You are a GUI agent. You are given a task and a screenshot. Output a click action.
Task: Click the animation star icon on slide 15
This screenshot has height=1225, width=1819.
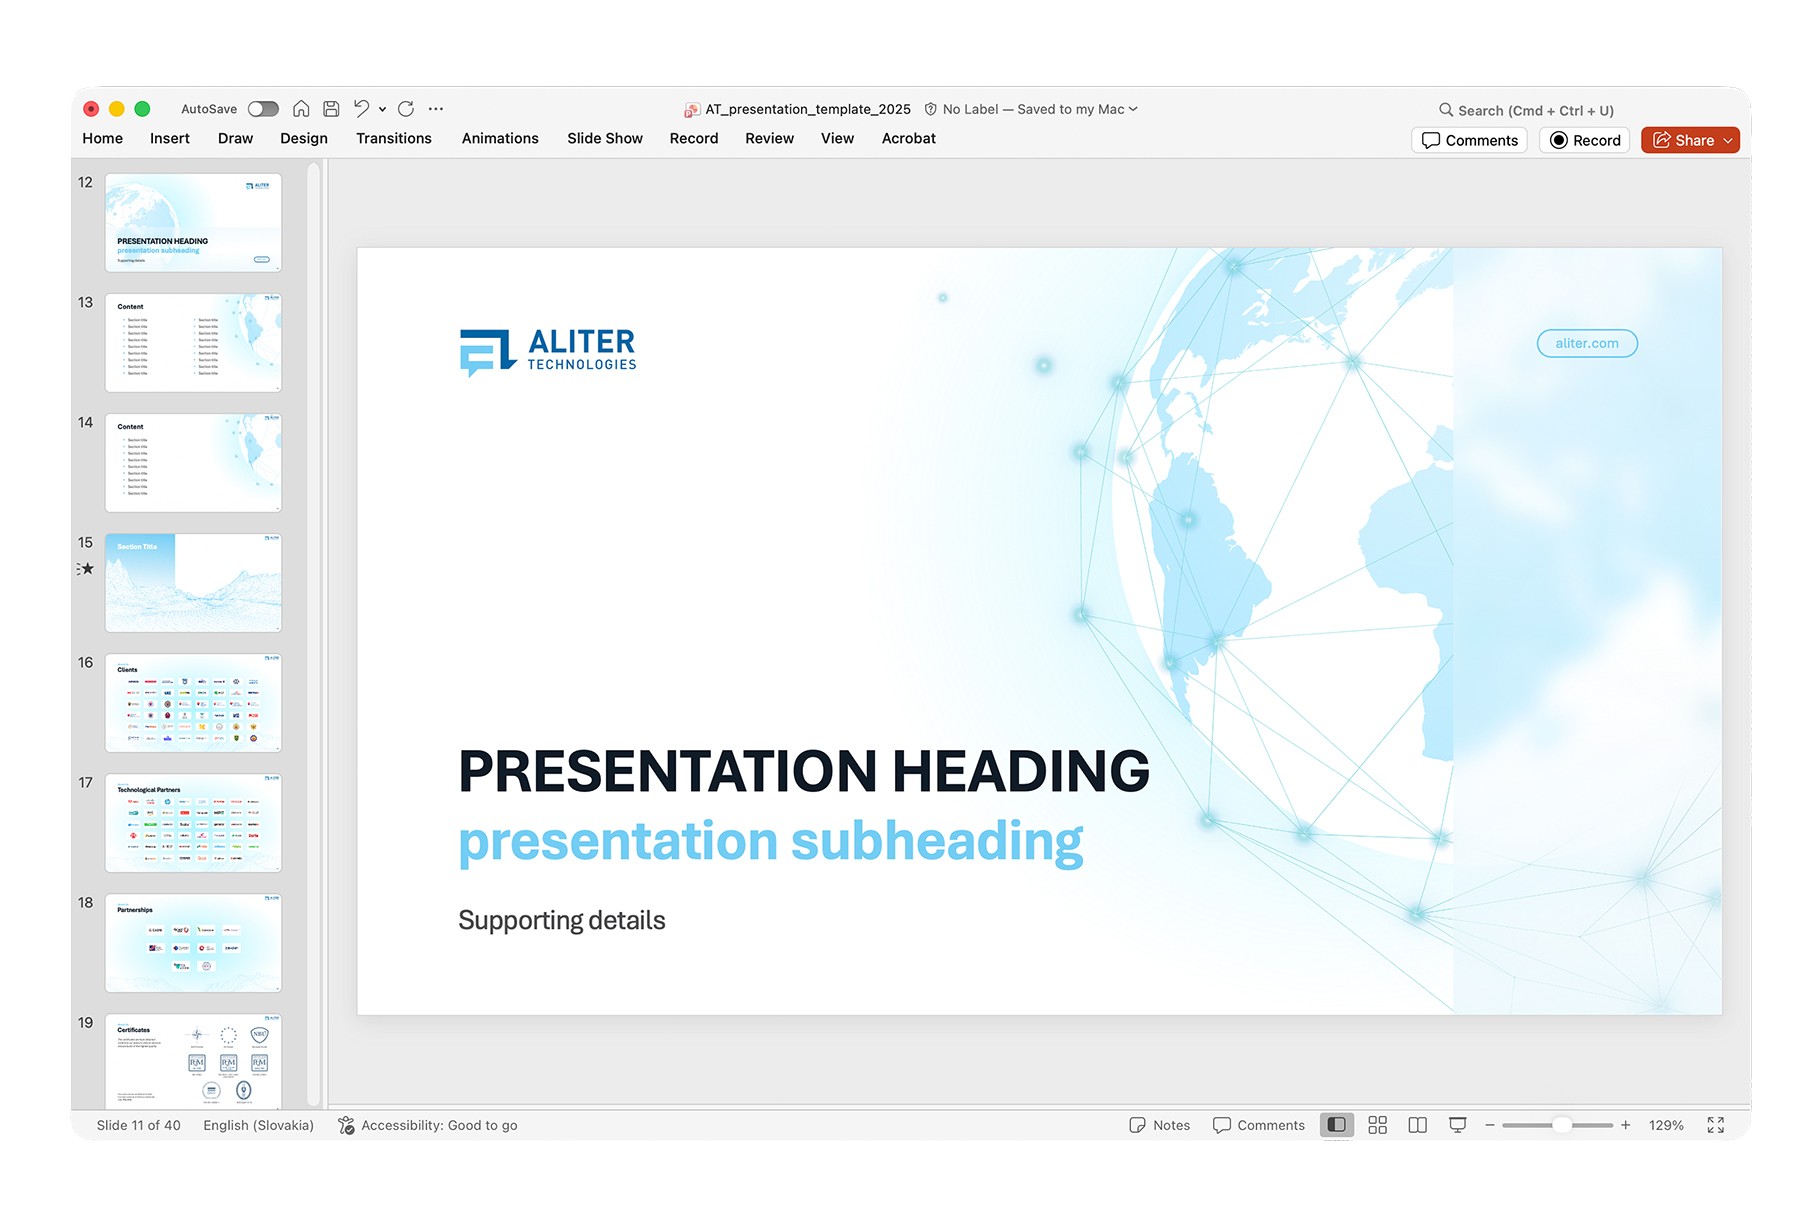(x=86, y=569)
